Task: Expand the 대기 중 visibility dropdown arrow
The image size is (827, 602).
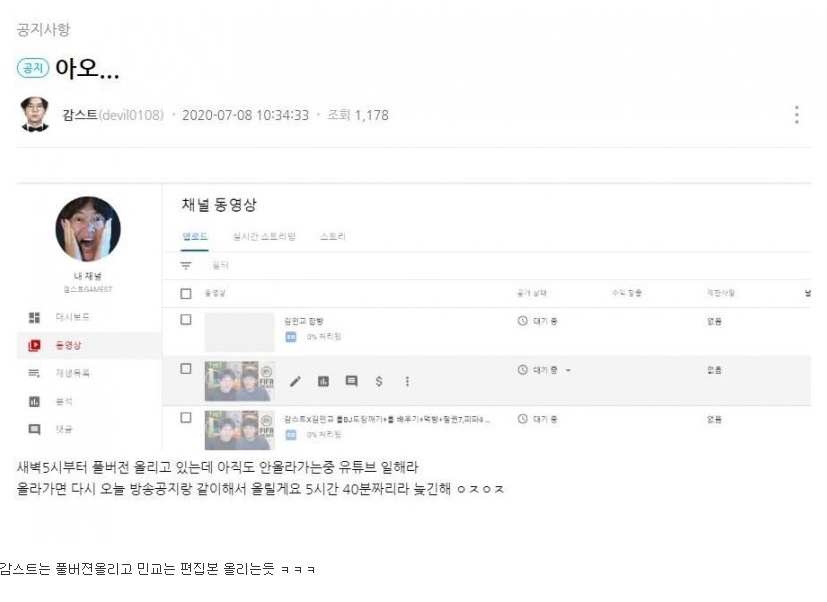Action: pos(568,370)
